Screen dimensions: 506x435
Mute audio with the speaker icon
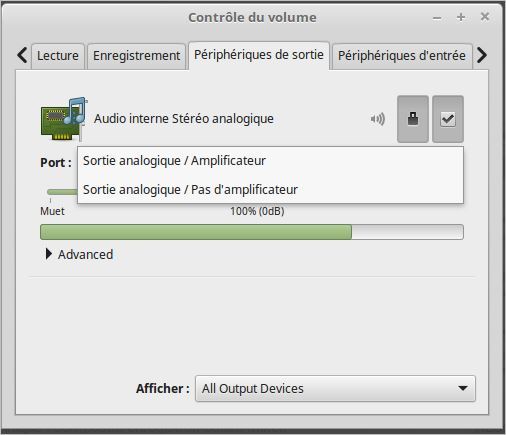[x=378, y=119]
